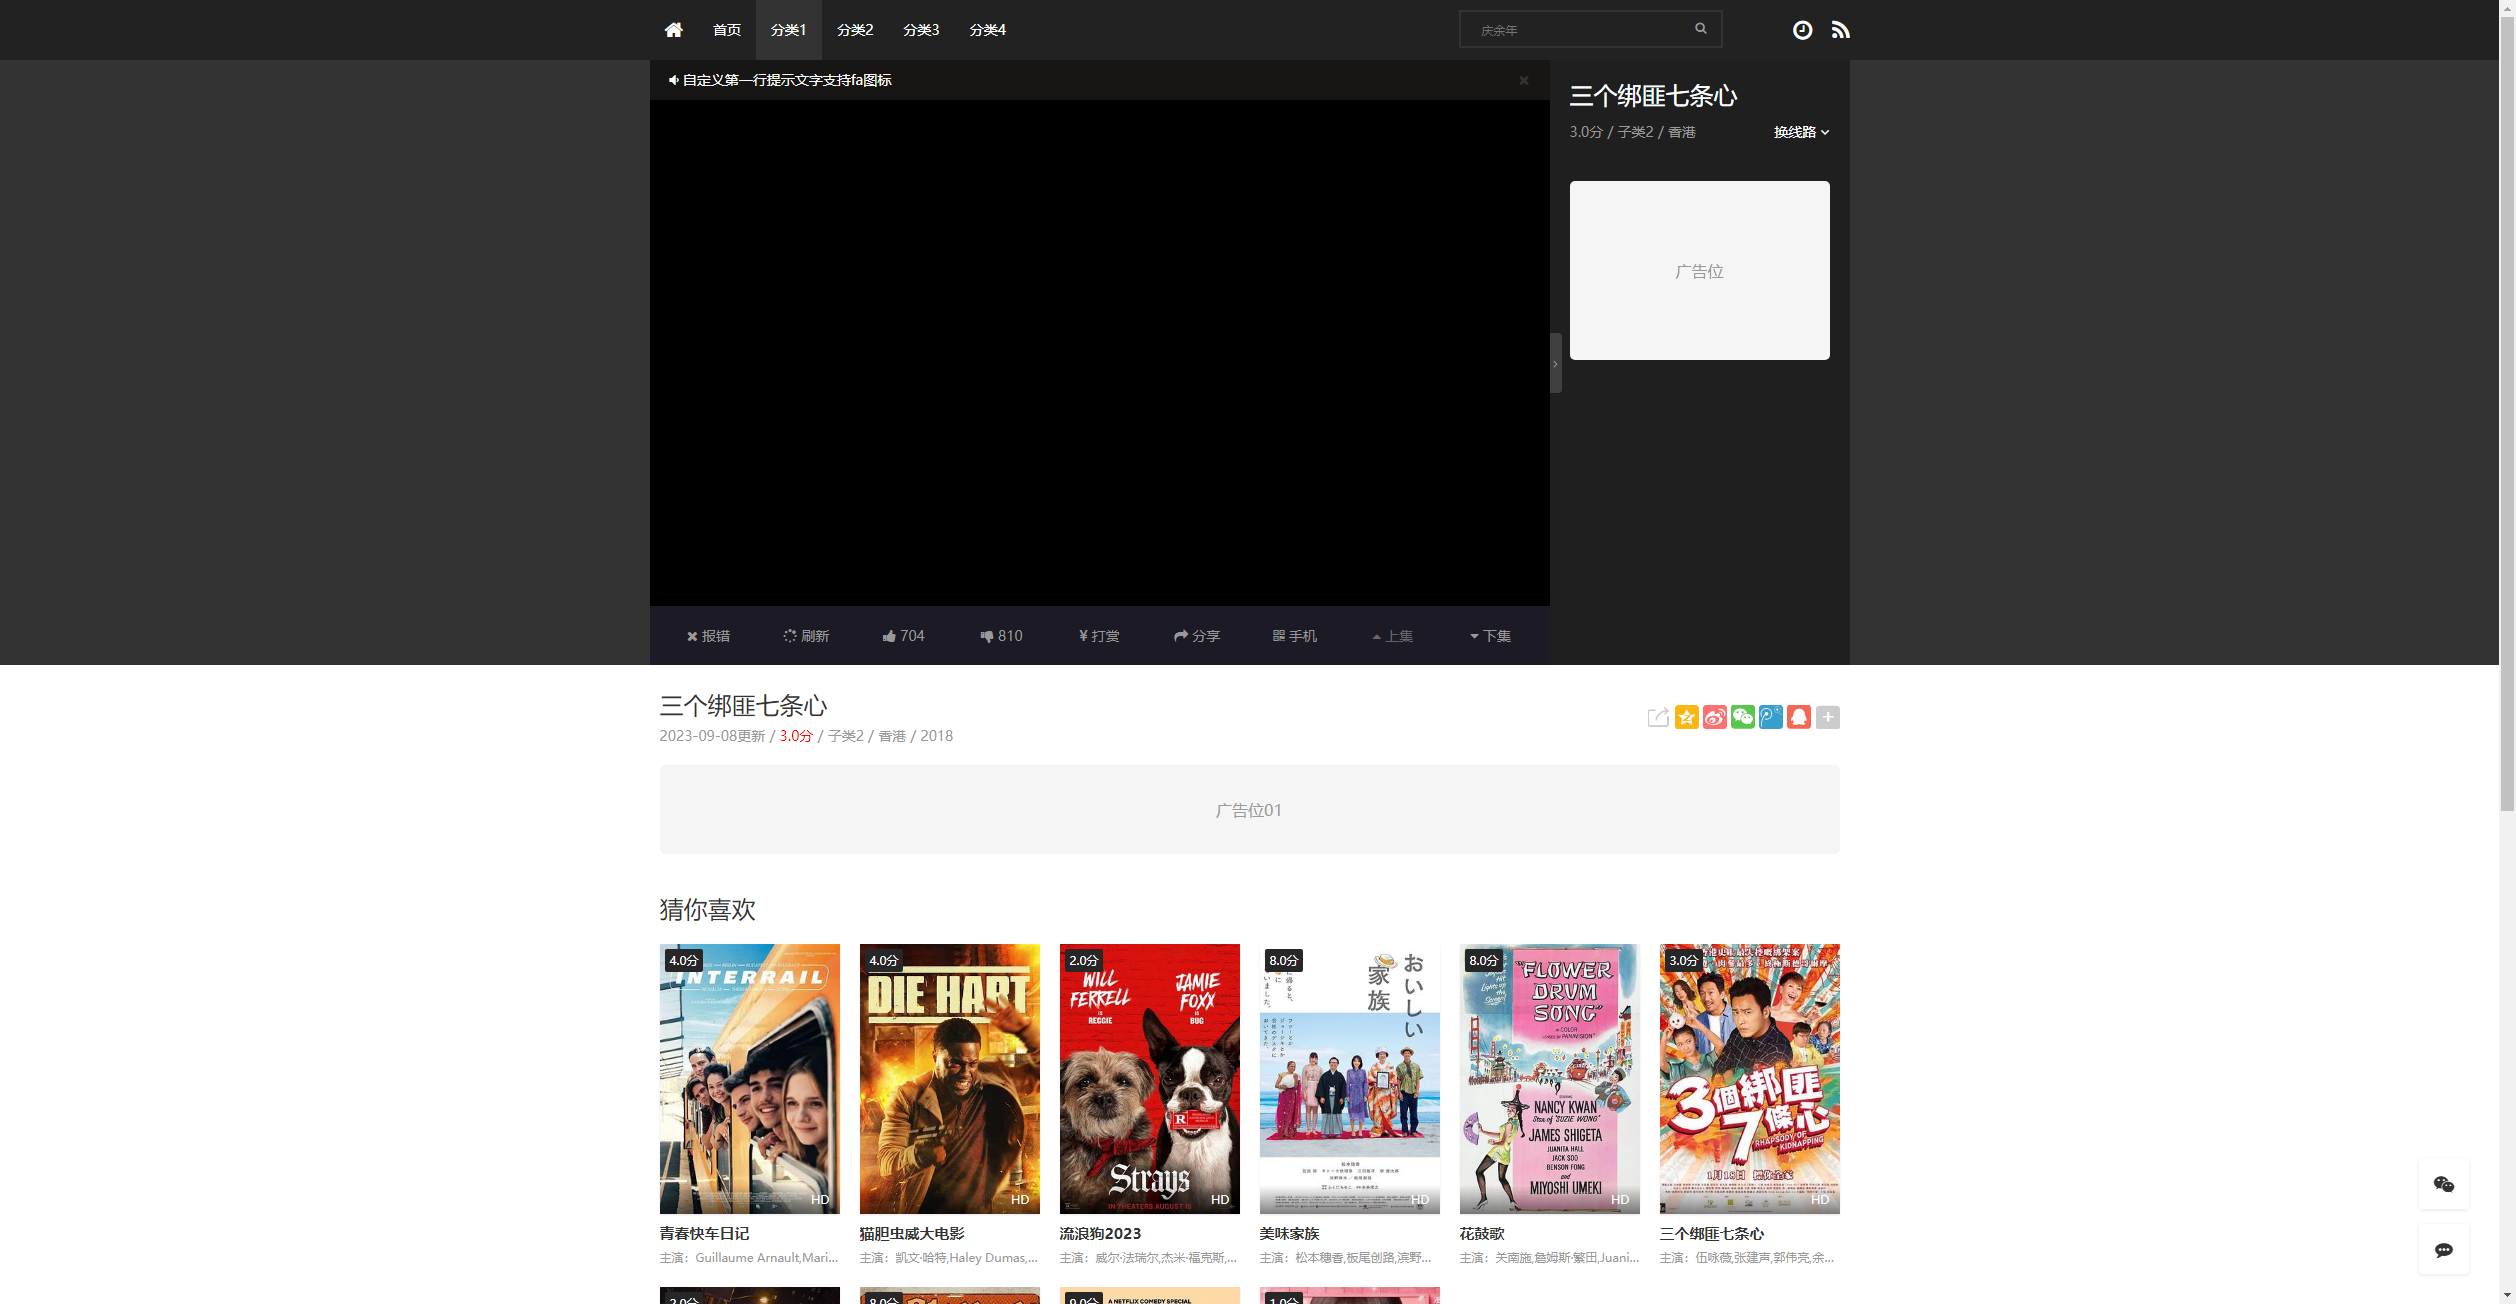The width and height of the screenshot is (2516, 1304).
Task: Switch to 分类2 nav tab
Action: click(x=854, y=30)
